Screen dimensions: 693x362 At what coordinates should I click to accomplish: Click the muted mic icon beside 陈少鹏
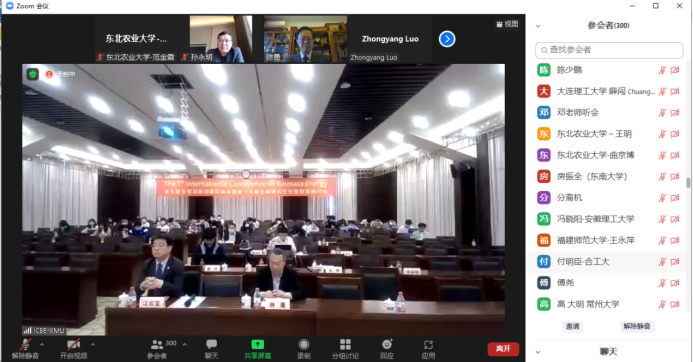click(x=662, y=70)
